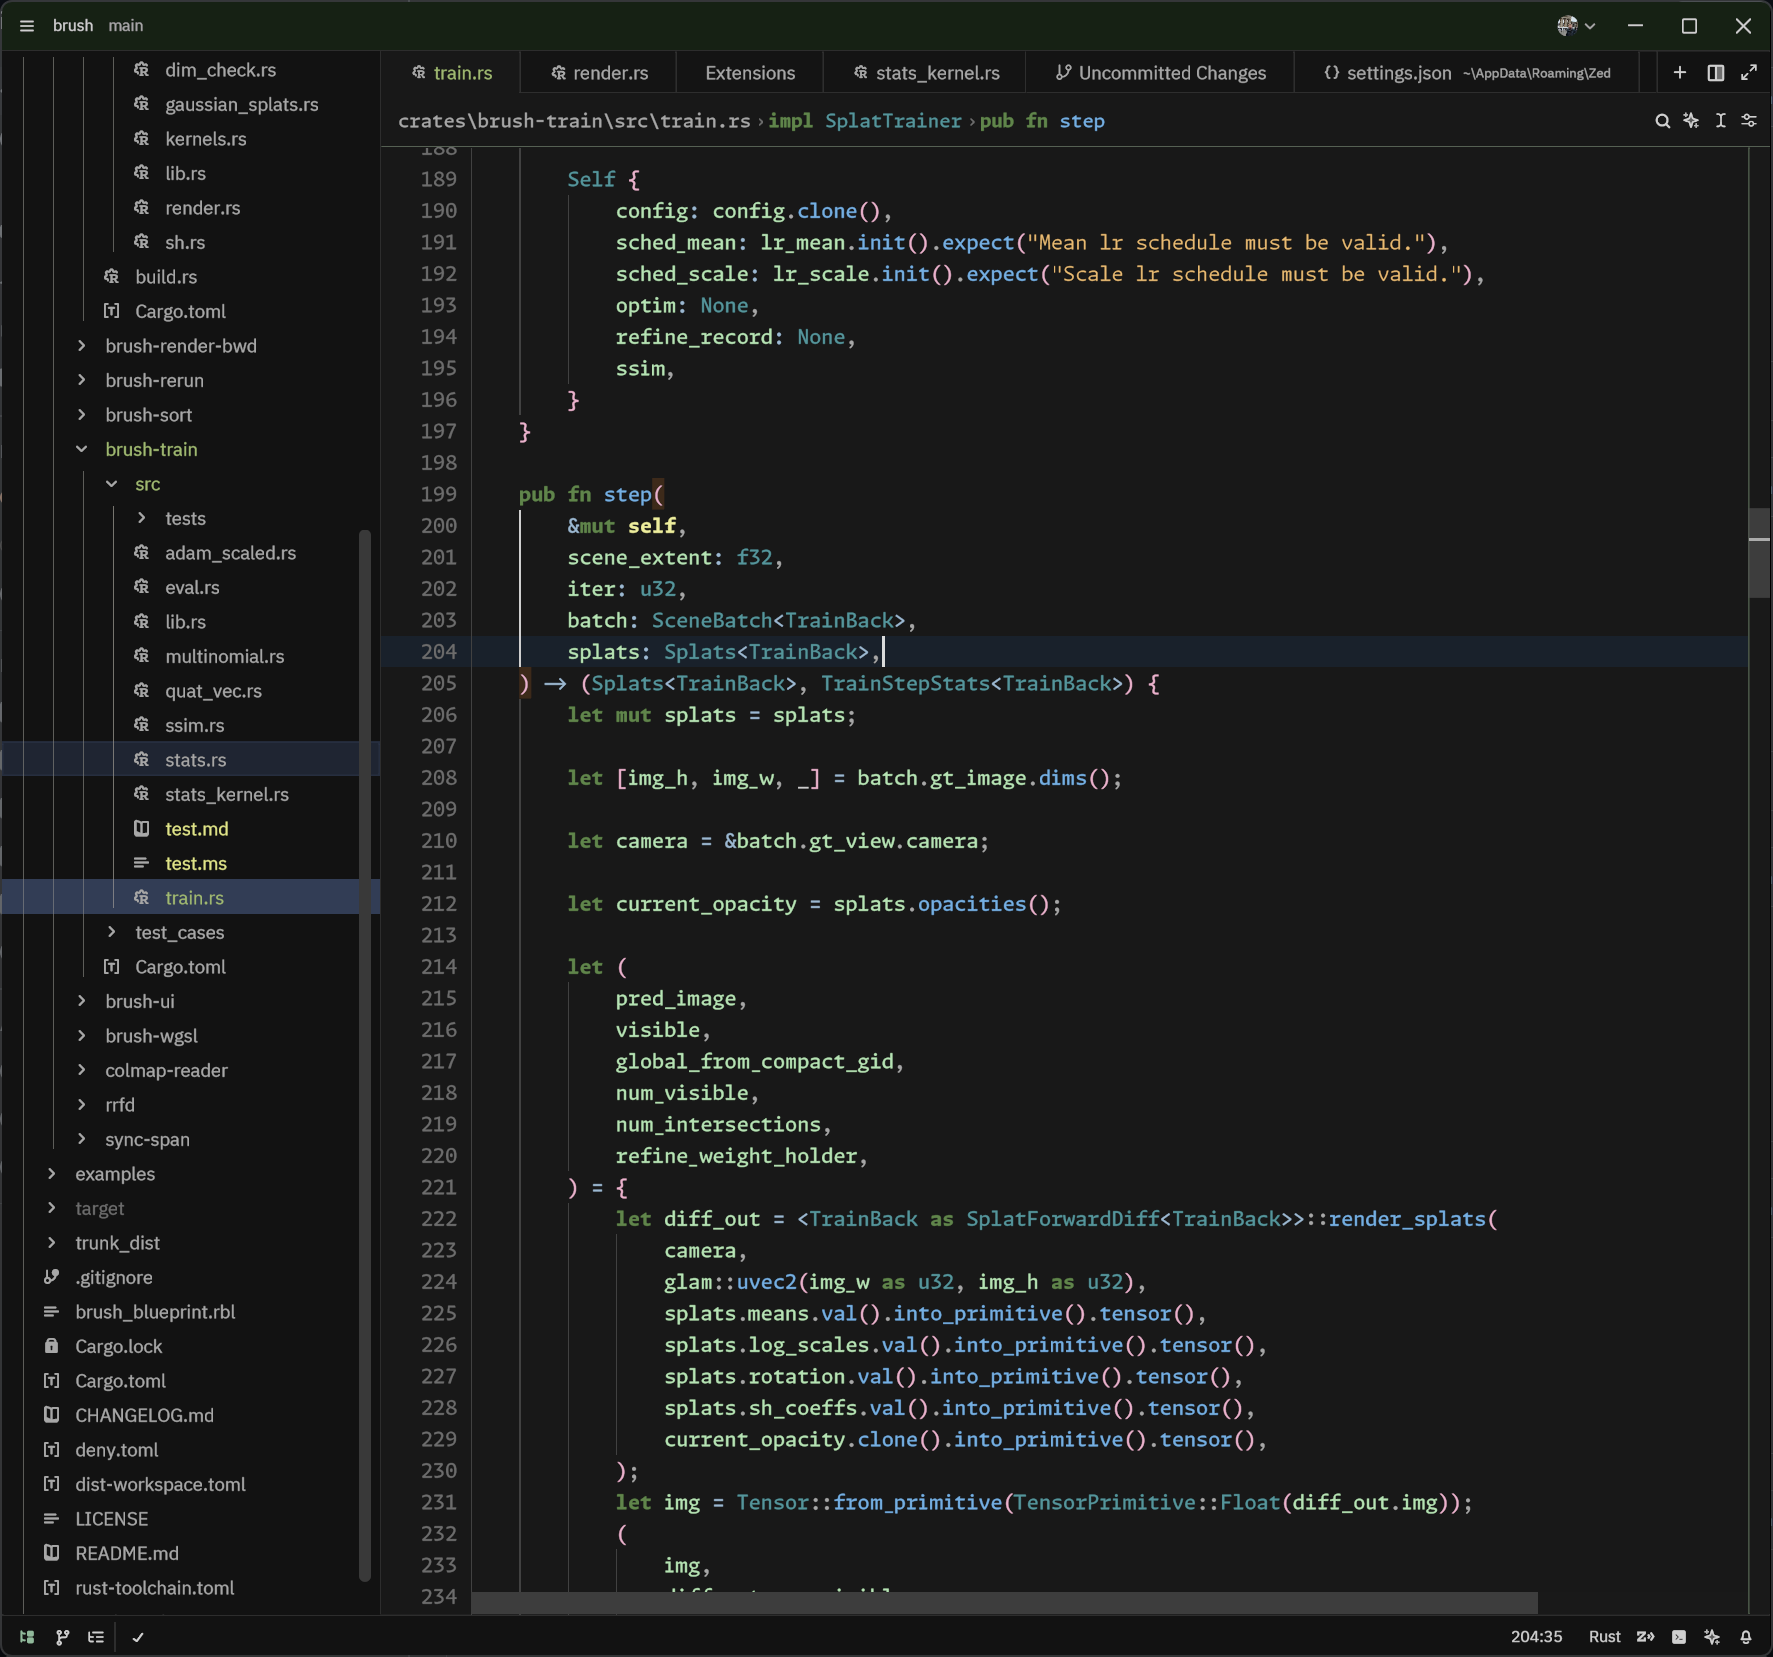Open editor controls sliders icon

click(x=1749, y=121)
